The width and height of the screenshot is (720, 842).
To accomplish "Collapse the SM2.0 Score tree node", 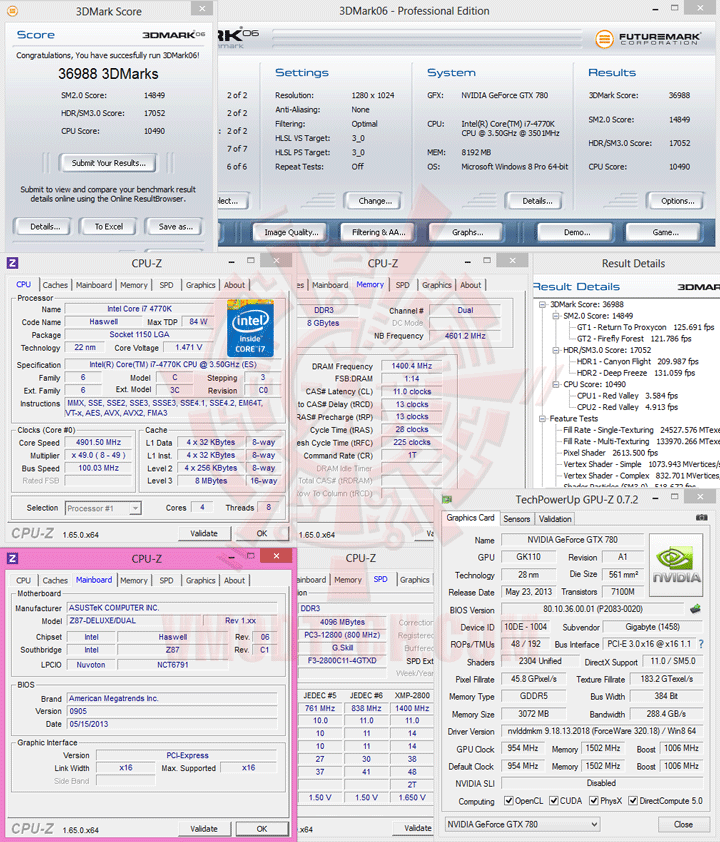I will point(556,316).
